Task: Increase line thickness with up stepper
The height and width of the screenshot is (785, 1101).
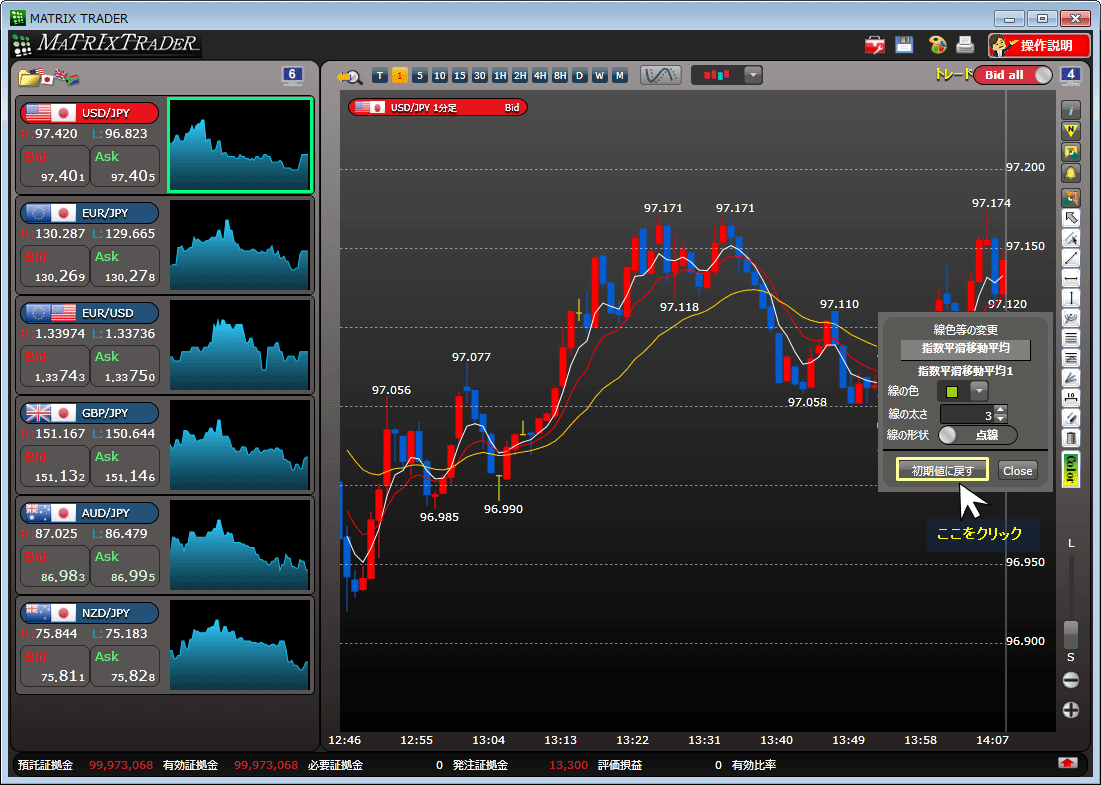Action: tap(1001, 409)
